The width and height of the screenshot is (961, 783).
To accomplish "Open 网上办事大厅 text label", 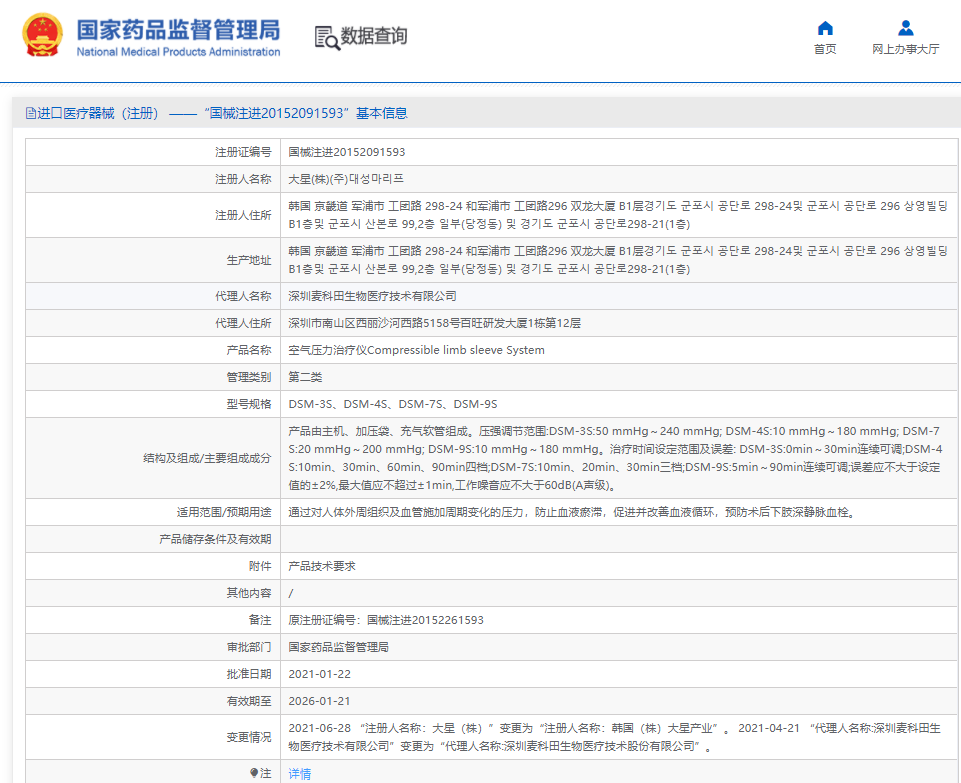I will pos(905,50).
